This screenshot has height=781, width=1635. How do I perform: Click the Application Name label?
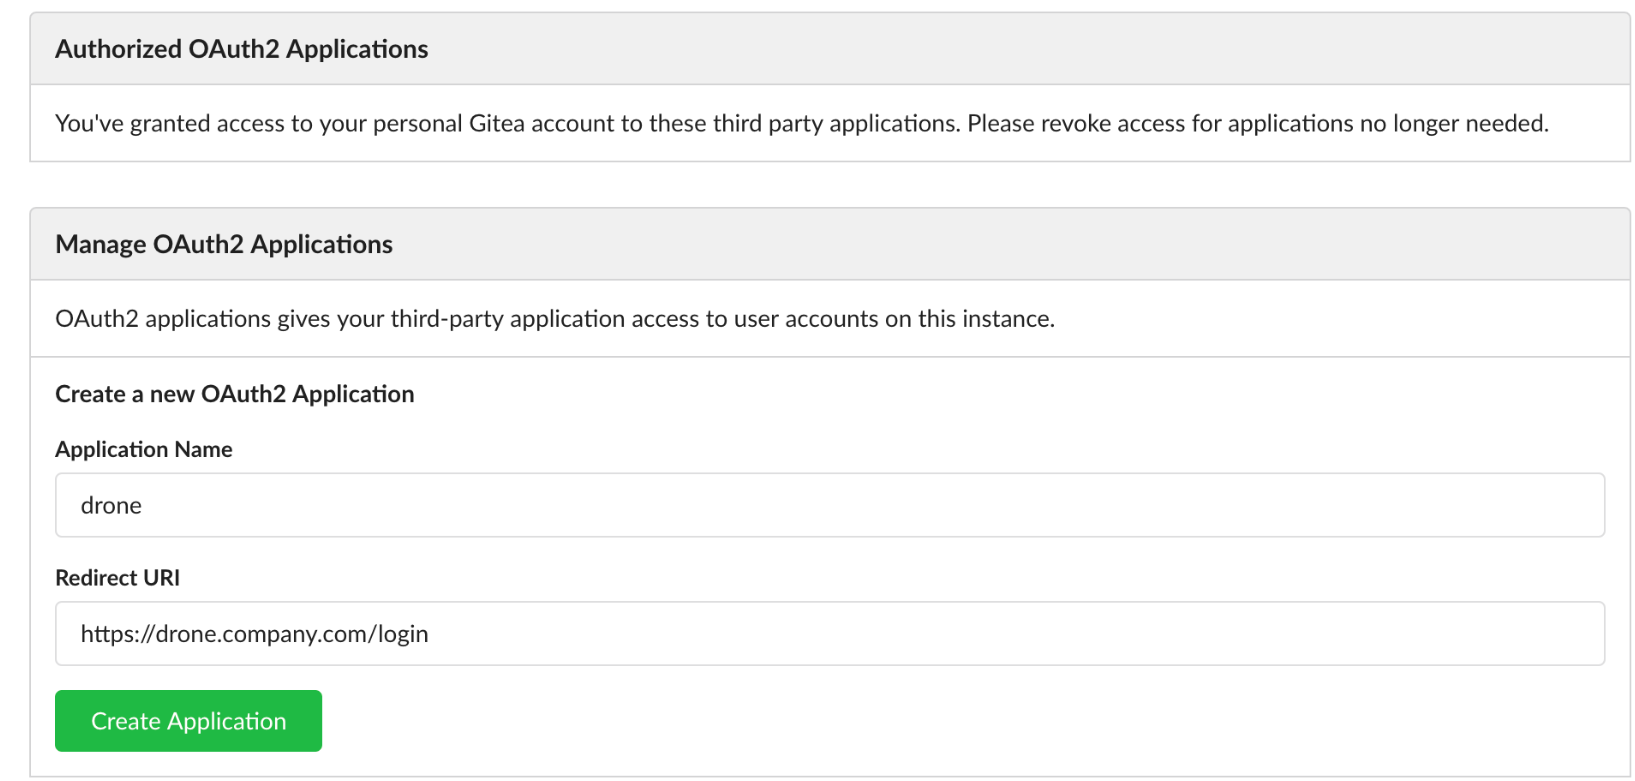[x=144, y=449]
